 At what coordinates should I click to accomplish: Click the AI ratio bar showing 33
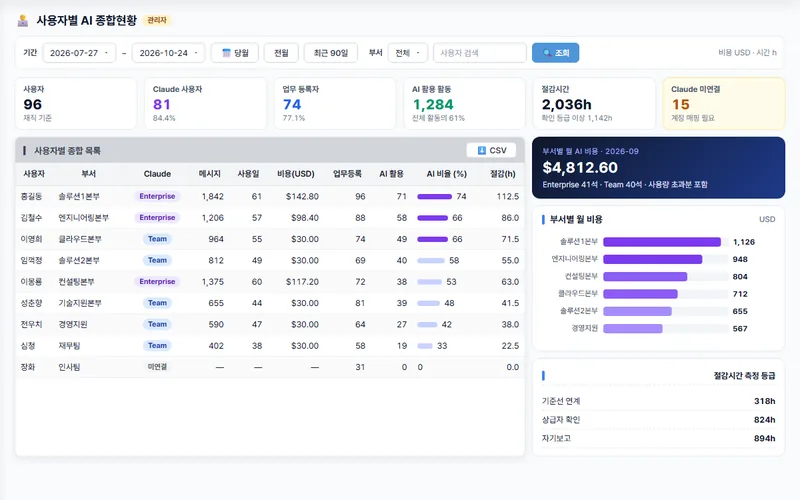tap(425, 346)
